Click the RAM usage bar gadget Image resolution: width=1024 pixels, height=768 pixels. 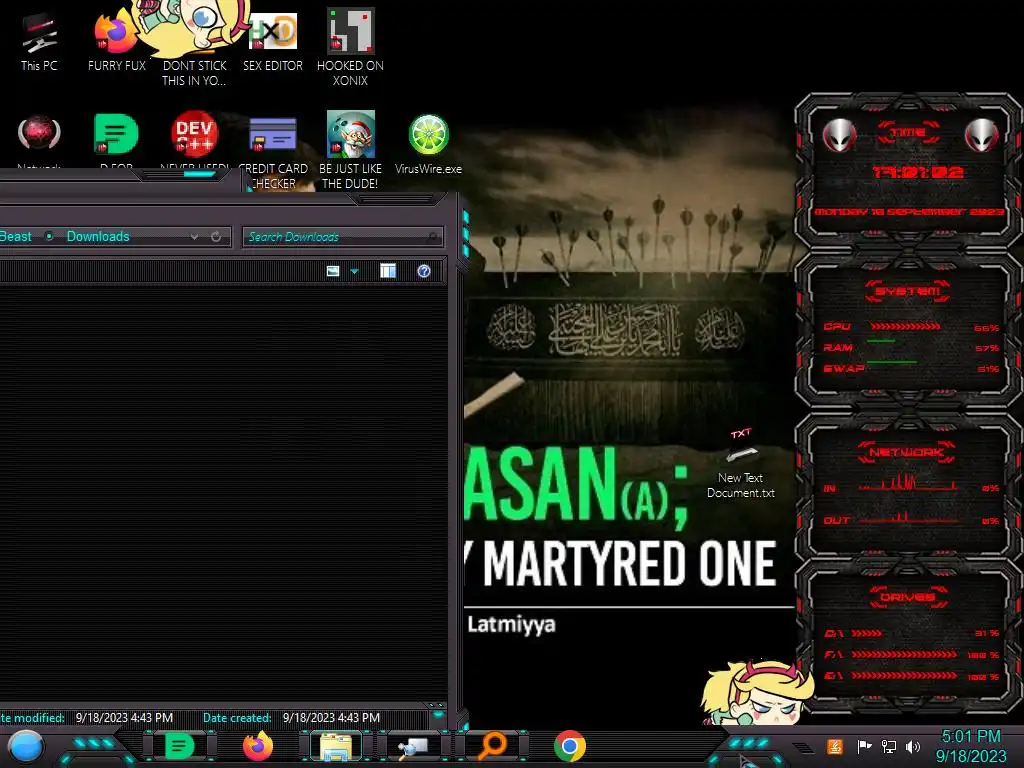(881, 341)
